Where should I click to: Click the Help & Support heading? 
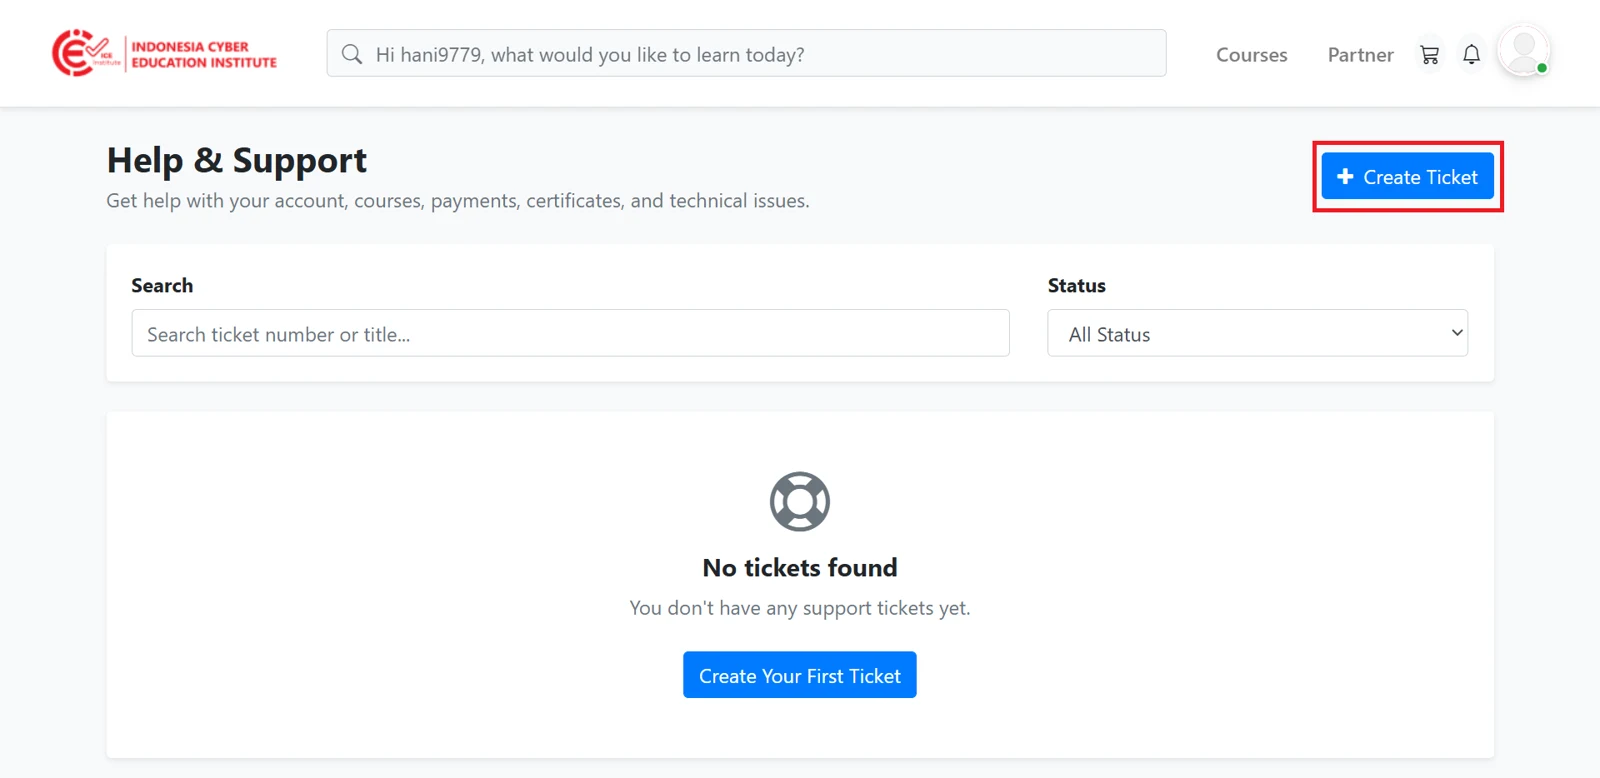click(237, 160)
